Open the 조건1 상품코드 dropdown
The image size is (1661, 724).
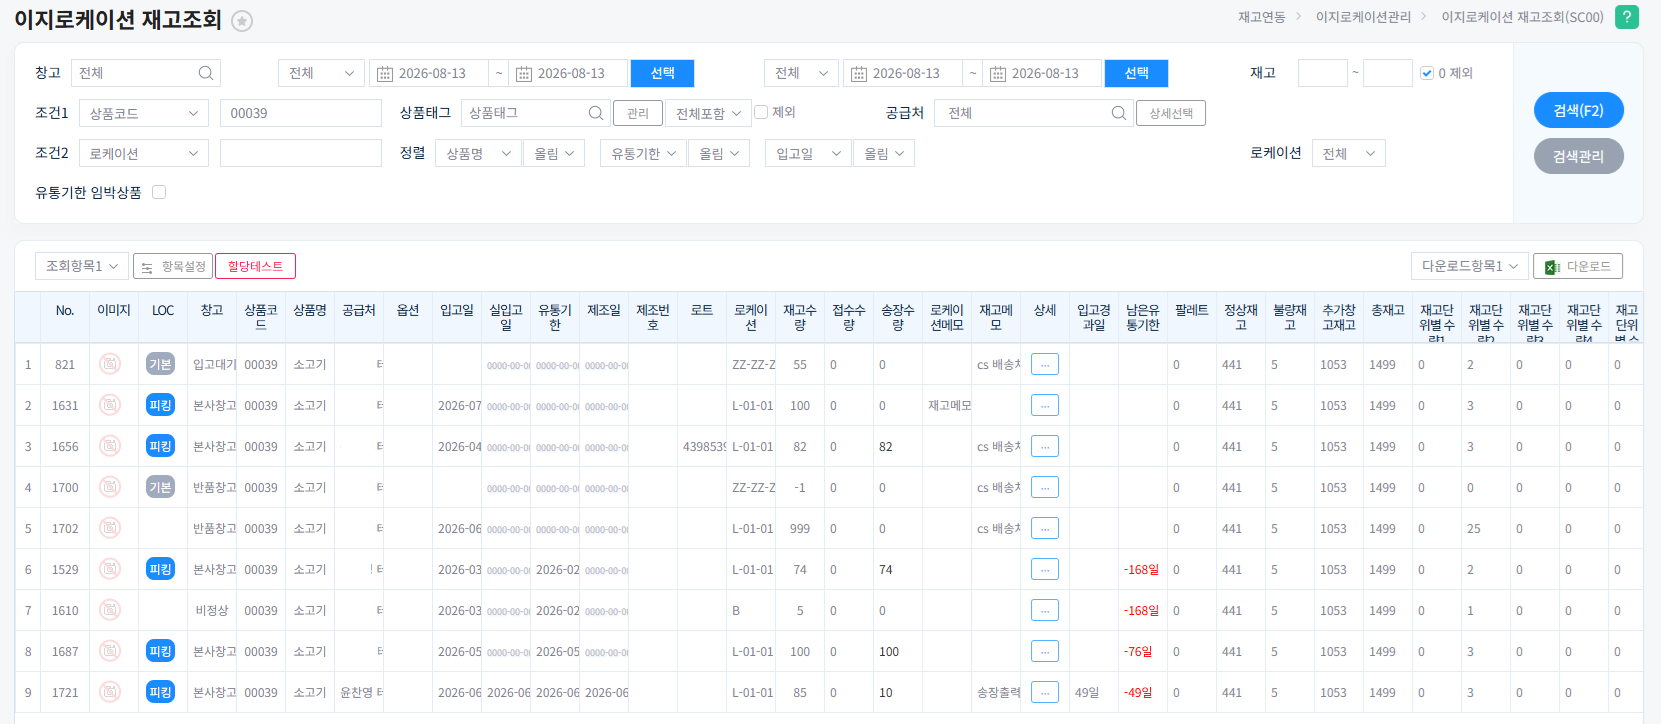coord(144,114)
